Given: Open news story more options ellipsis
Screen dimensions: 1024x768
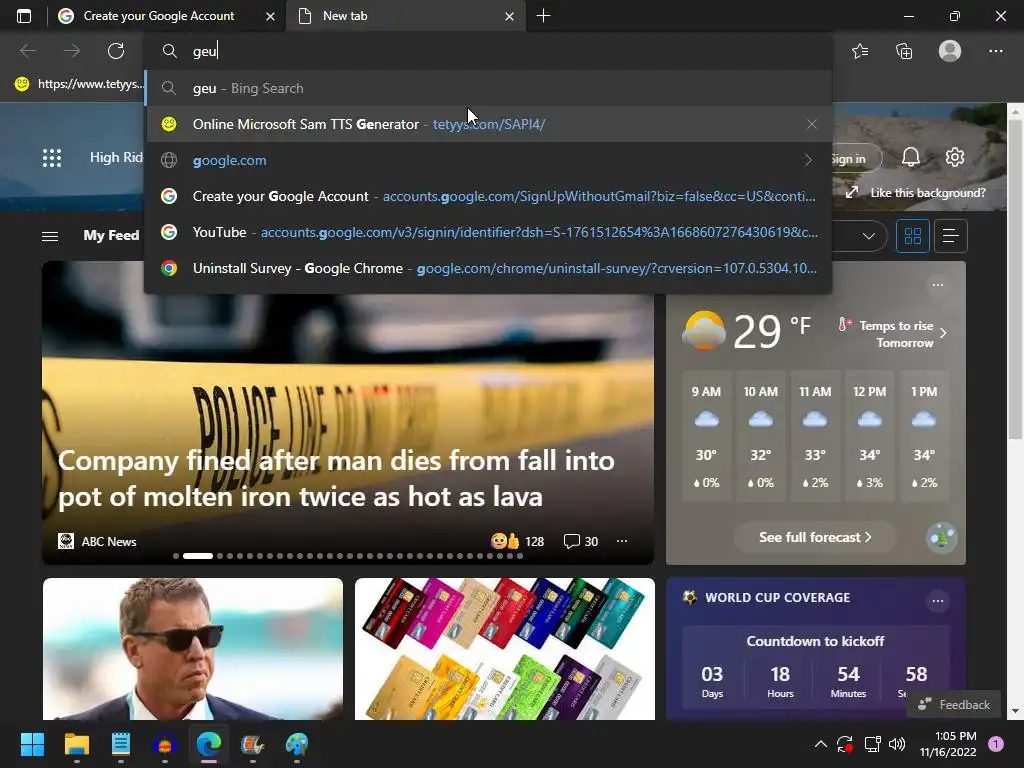Looking at the screenshot, I should [x=622, y=541].
